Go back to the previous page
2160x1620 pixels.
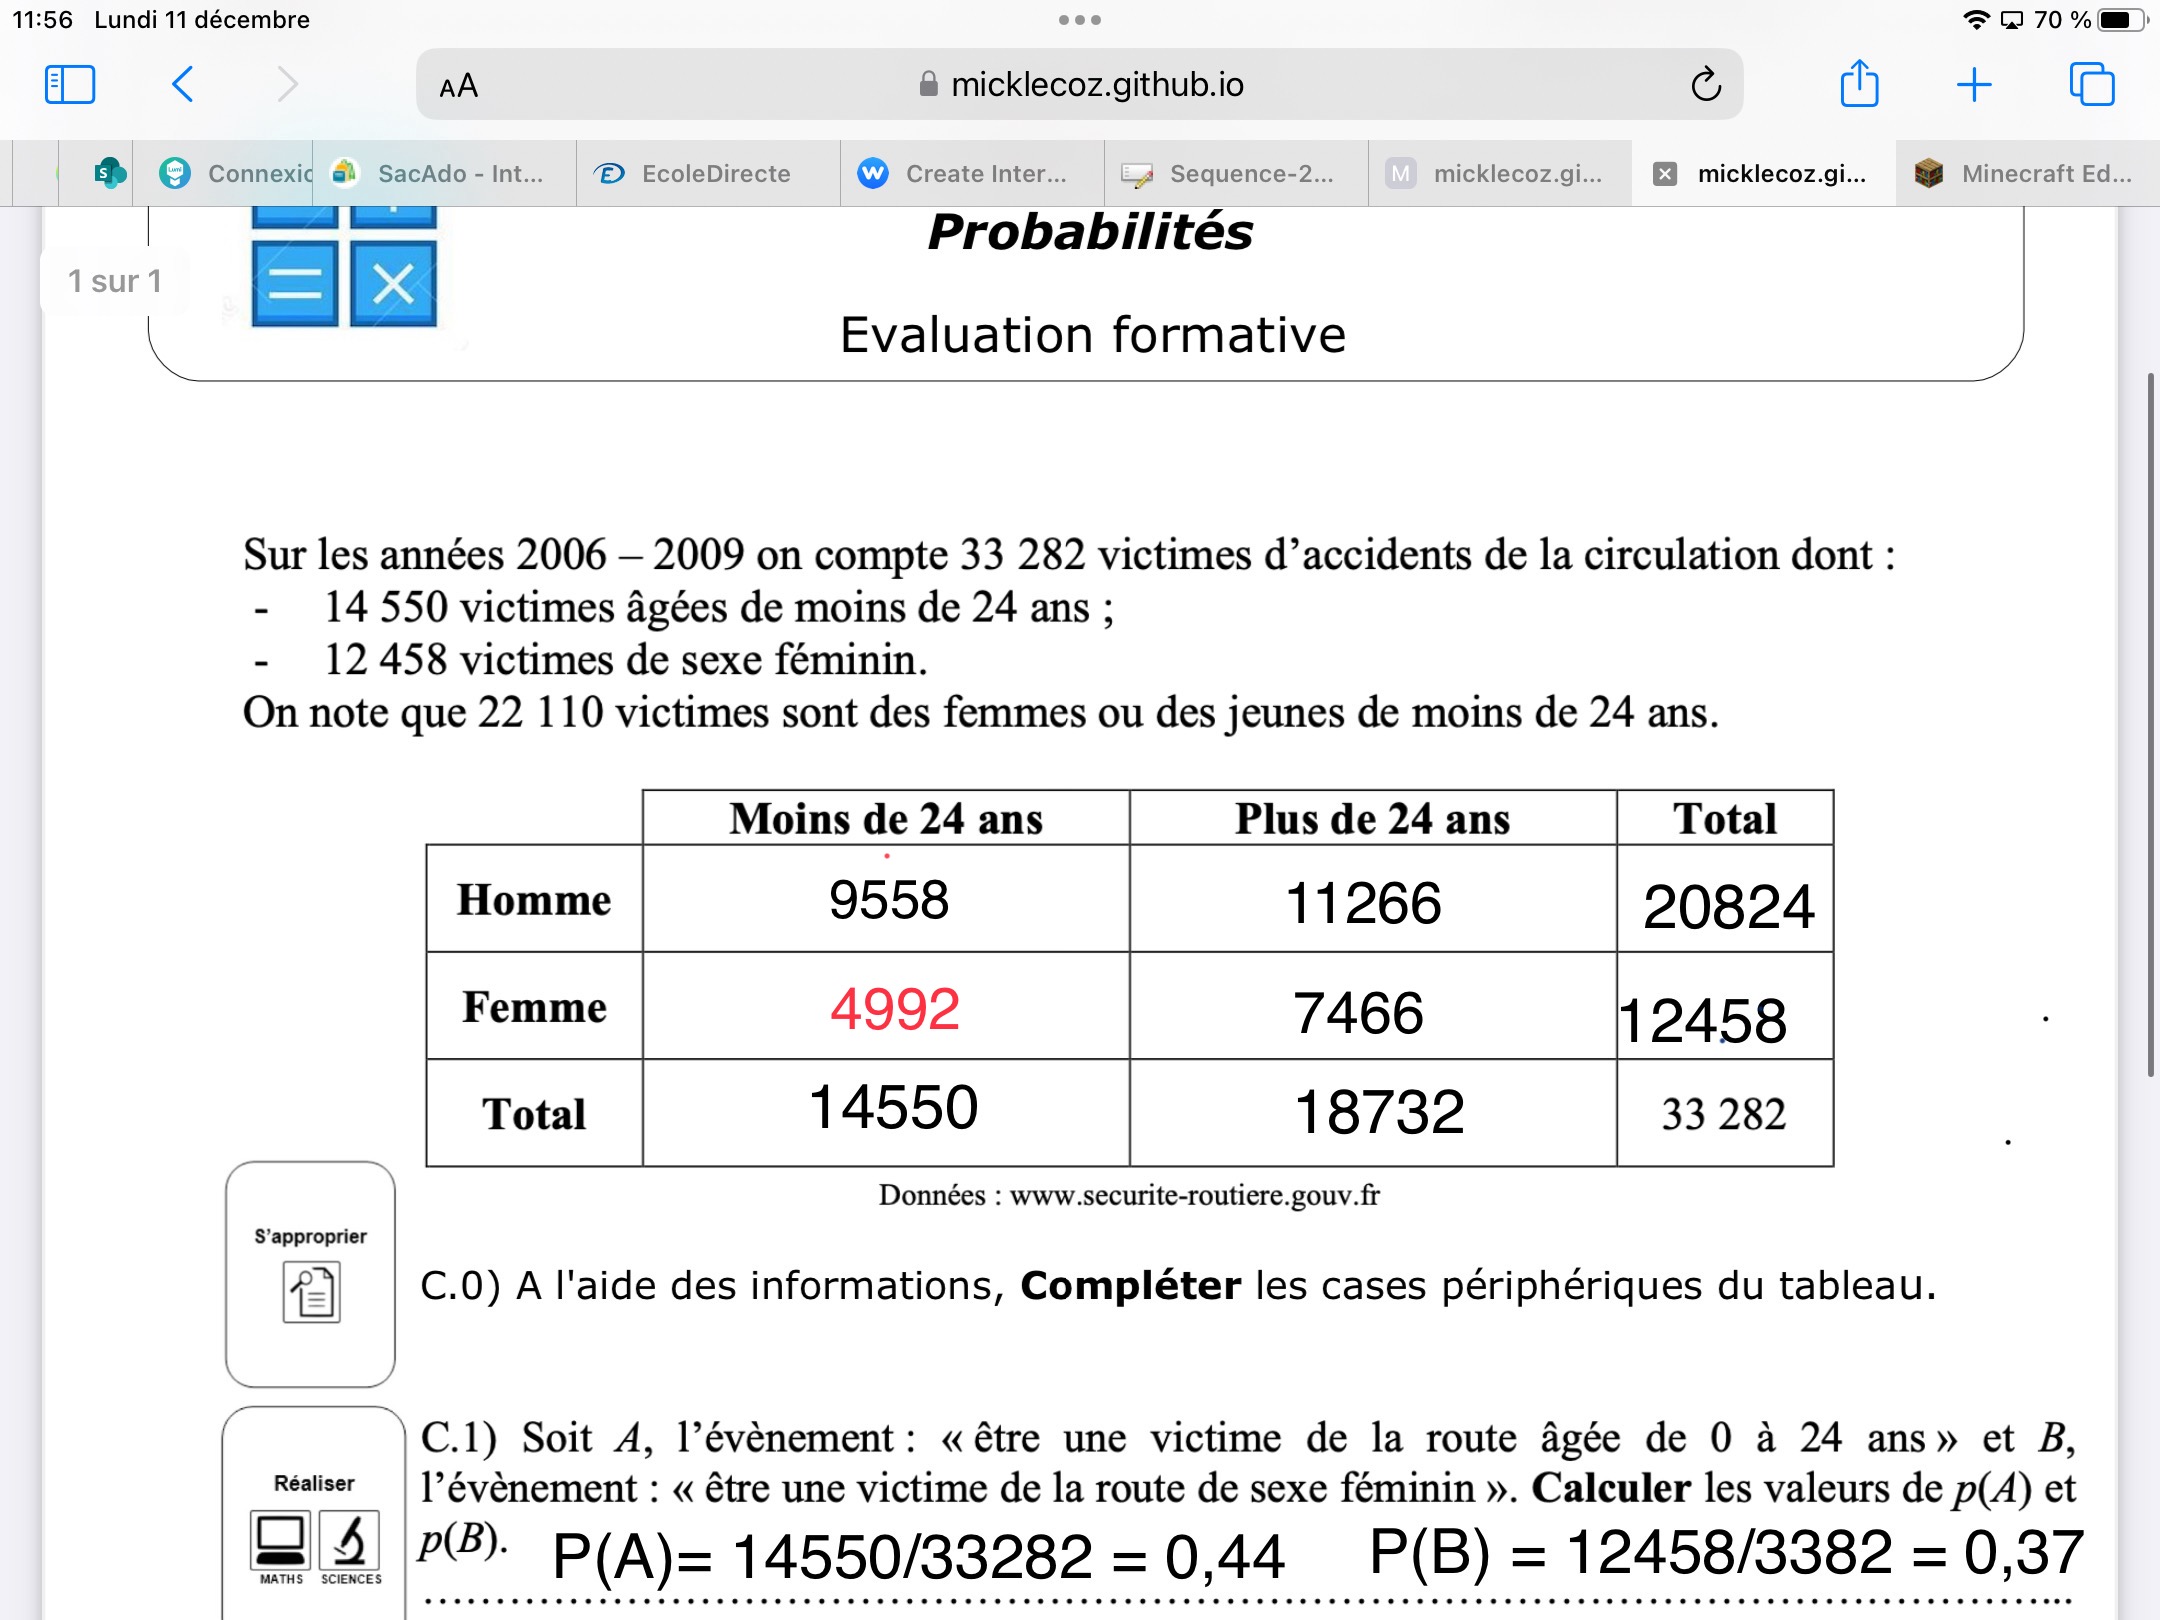click(x=183, y=85)
